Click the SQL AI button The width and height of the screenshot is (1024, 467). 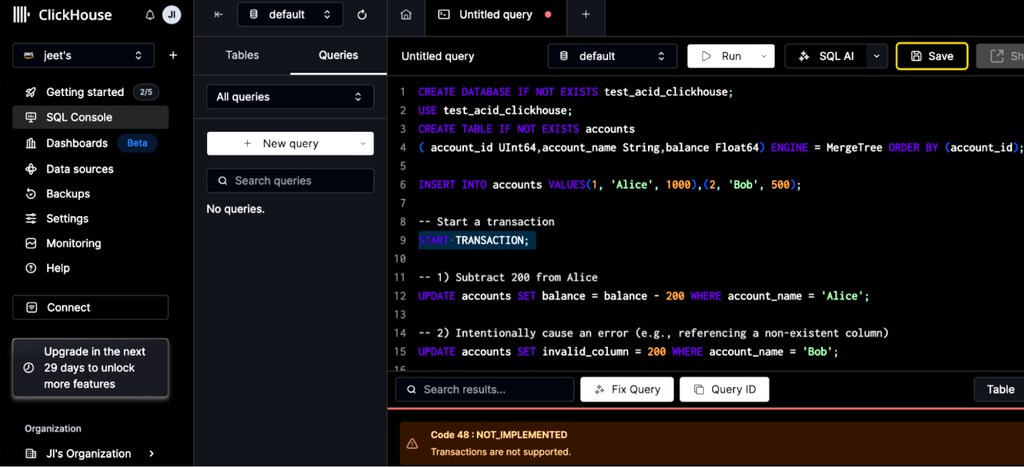point(826,56)
